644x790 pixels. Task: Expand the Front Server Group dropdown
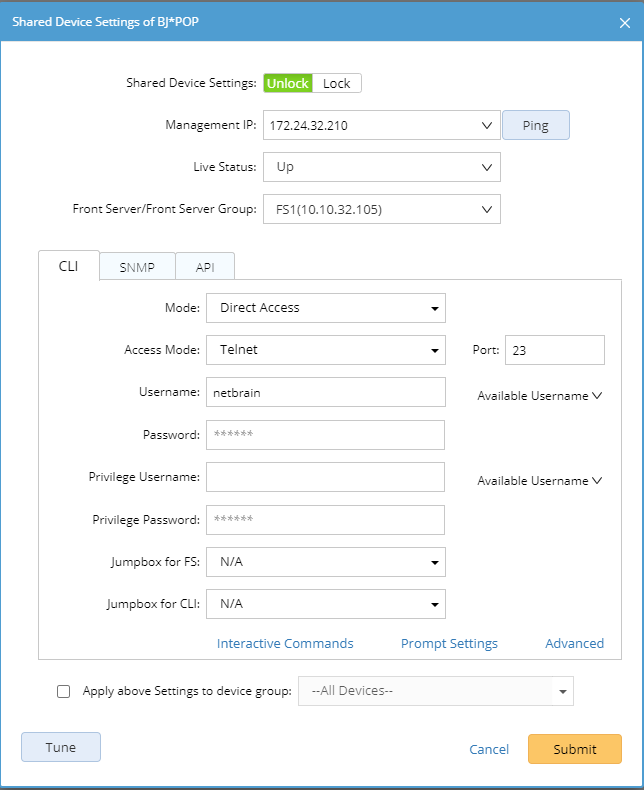coord(487,209)
